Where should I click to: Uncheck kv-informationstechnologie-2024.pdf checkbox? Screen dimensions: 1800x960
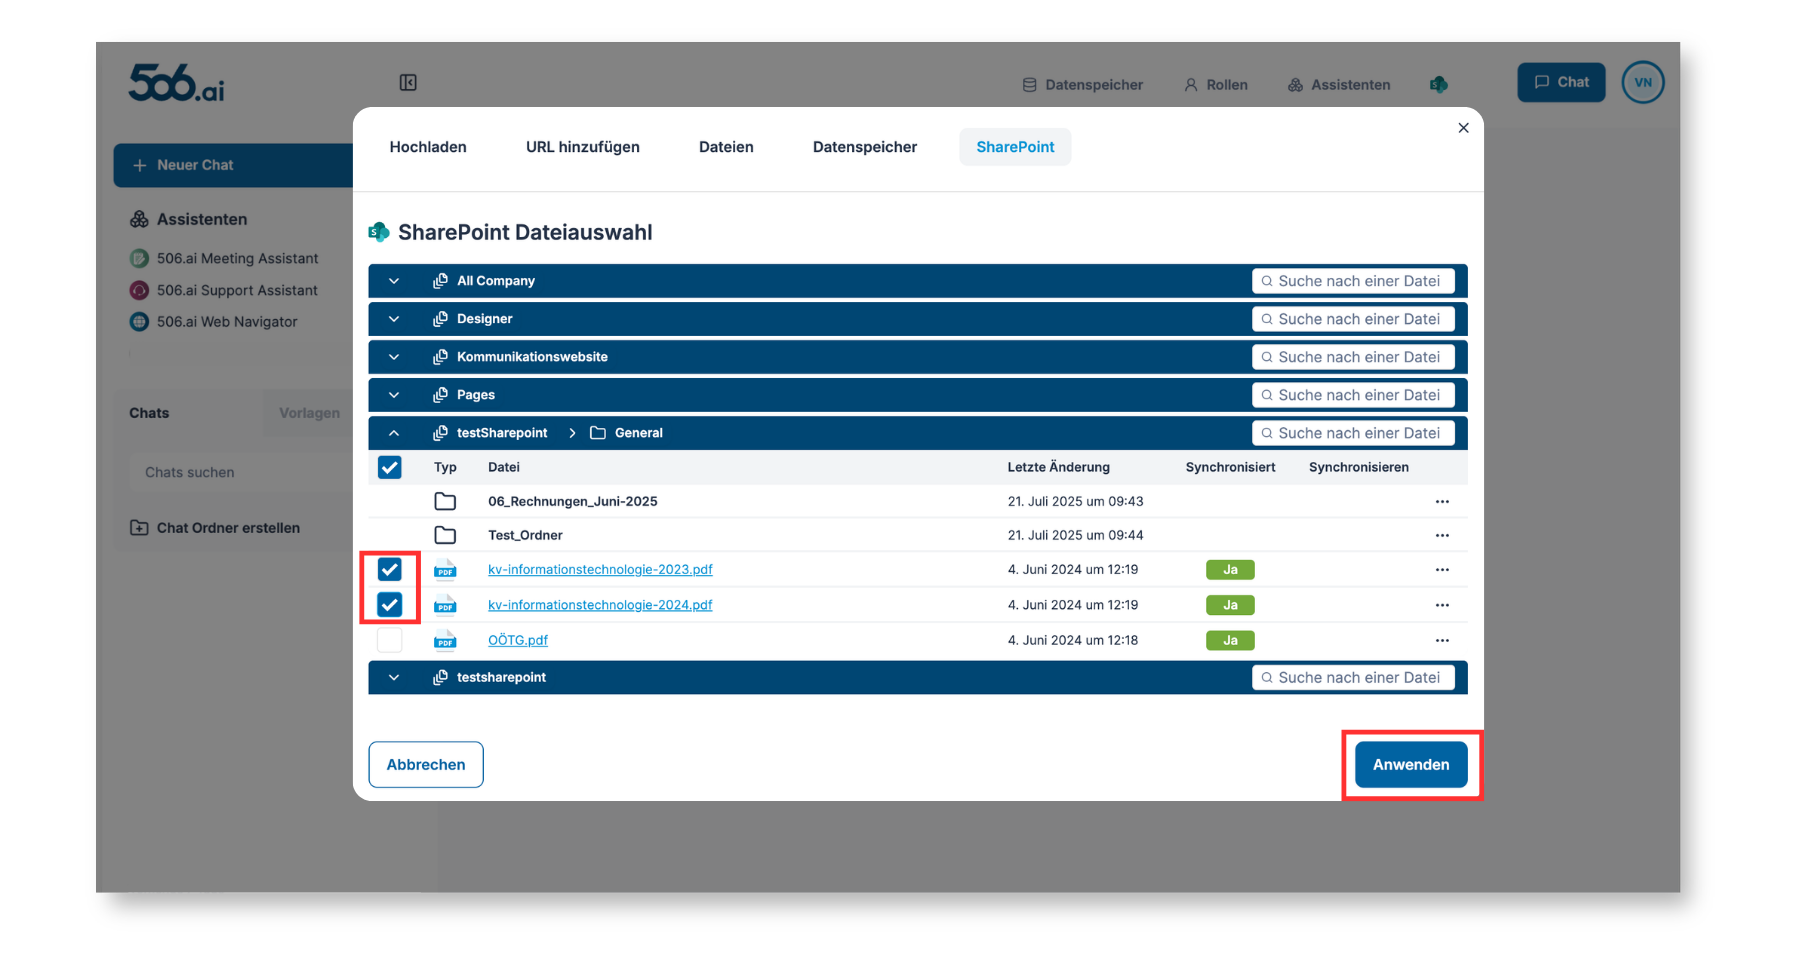(x=390, y=604)
